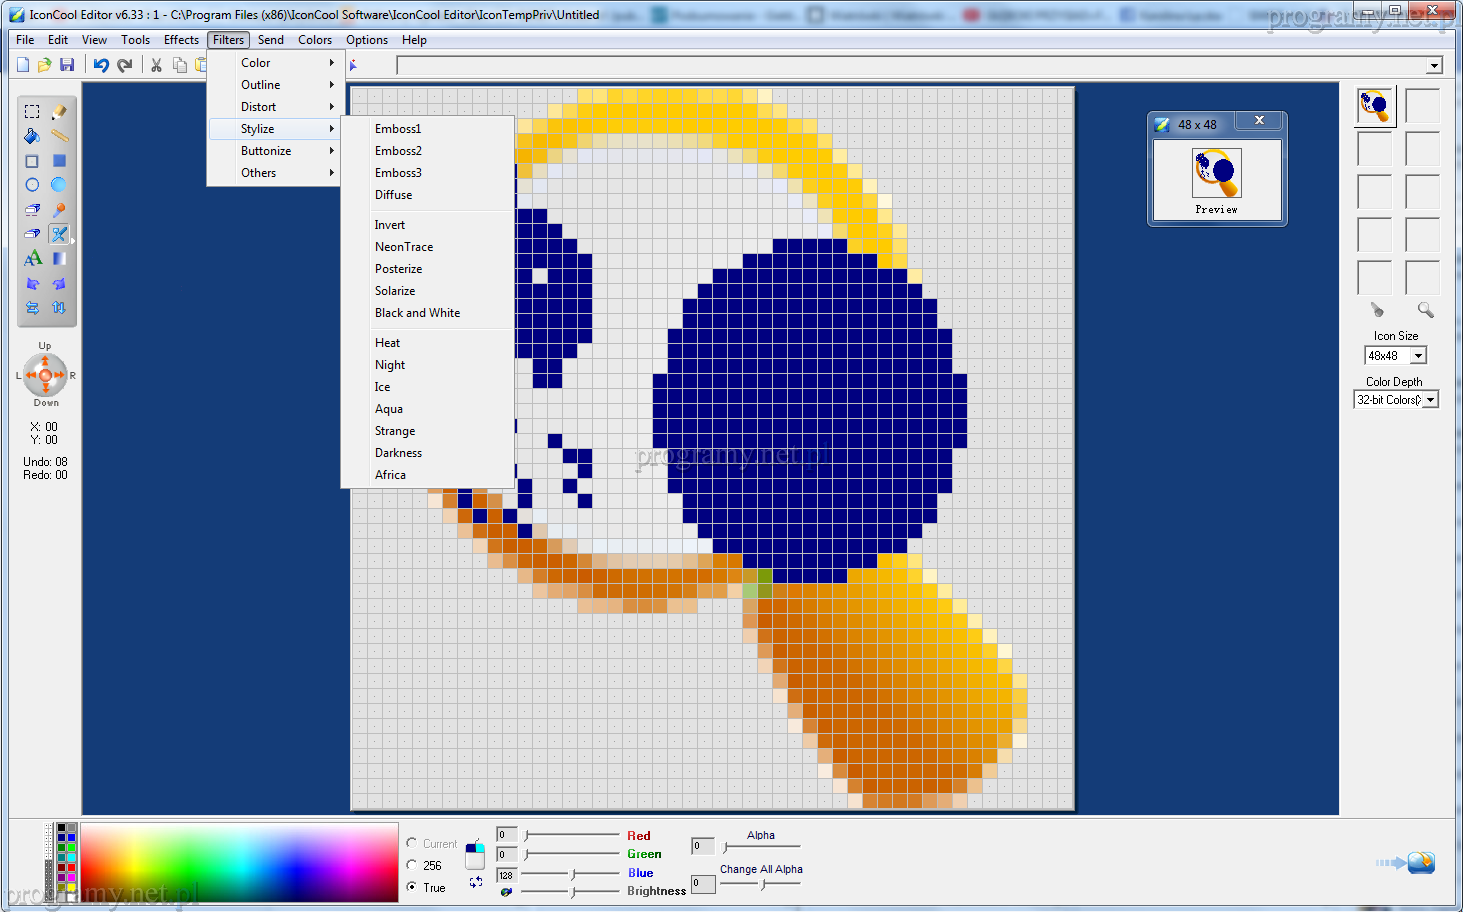
Task: Select the 256 color radio button
Action: pyautogui.click(x=412, y=865)
